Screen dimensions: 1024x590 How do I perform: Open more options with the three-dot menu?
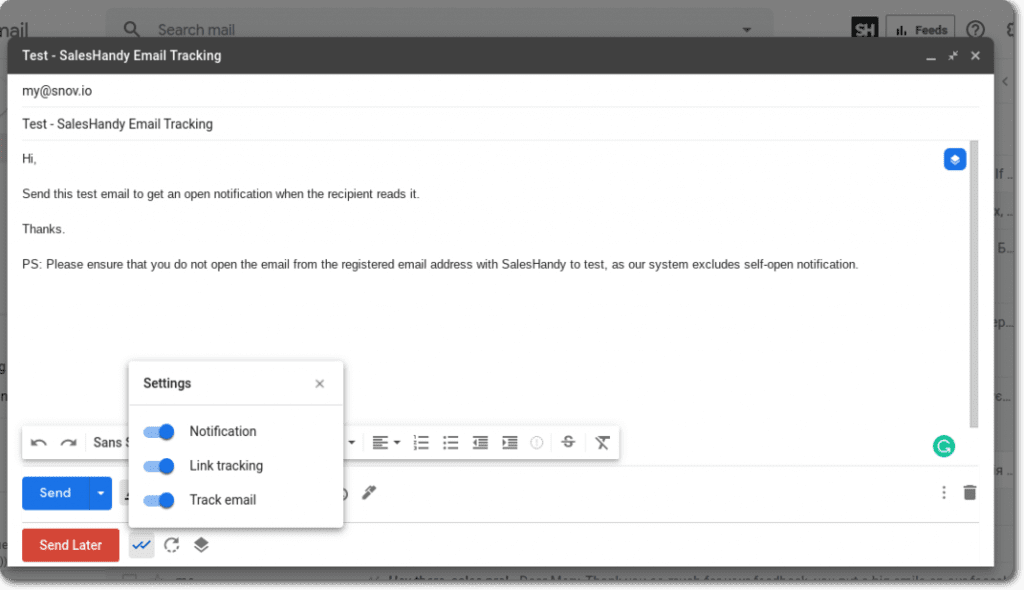click(x=943, y=492)
